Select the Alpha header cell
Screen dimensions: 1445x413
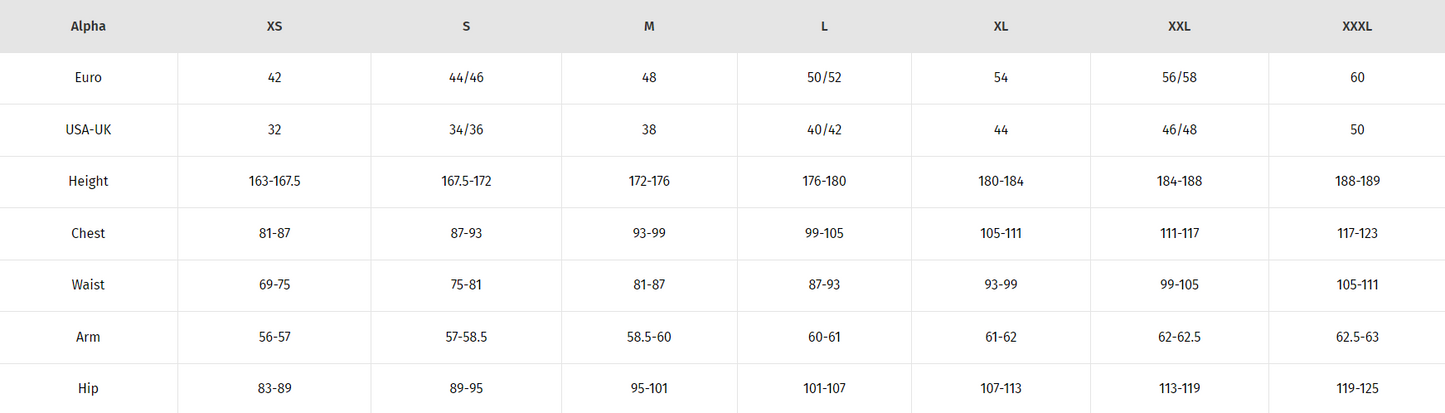pos(88,27)
